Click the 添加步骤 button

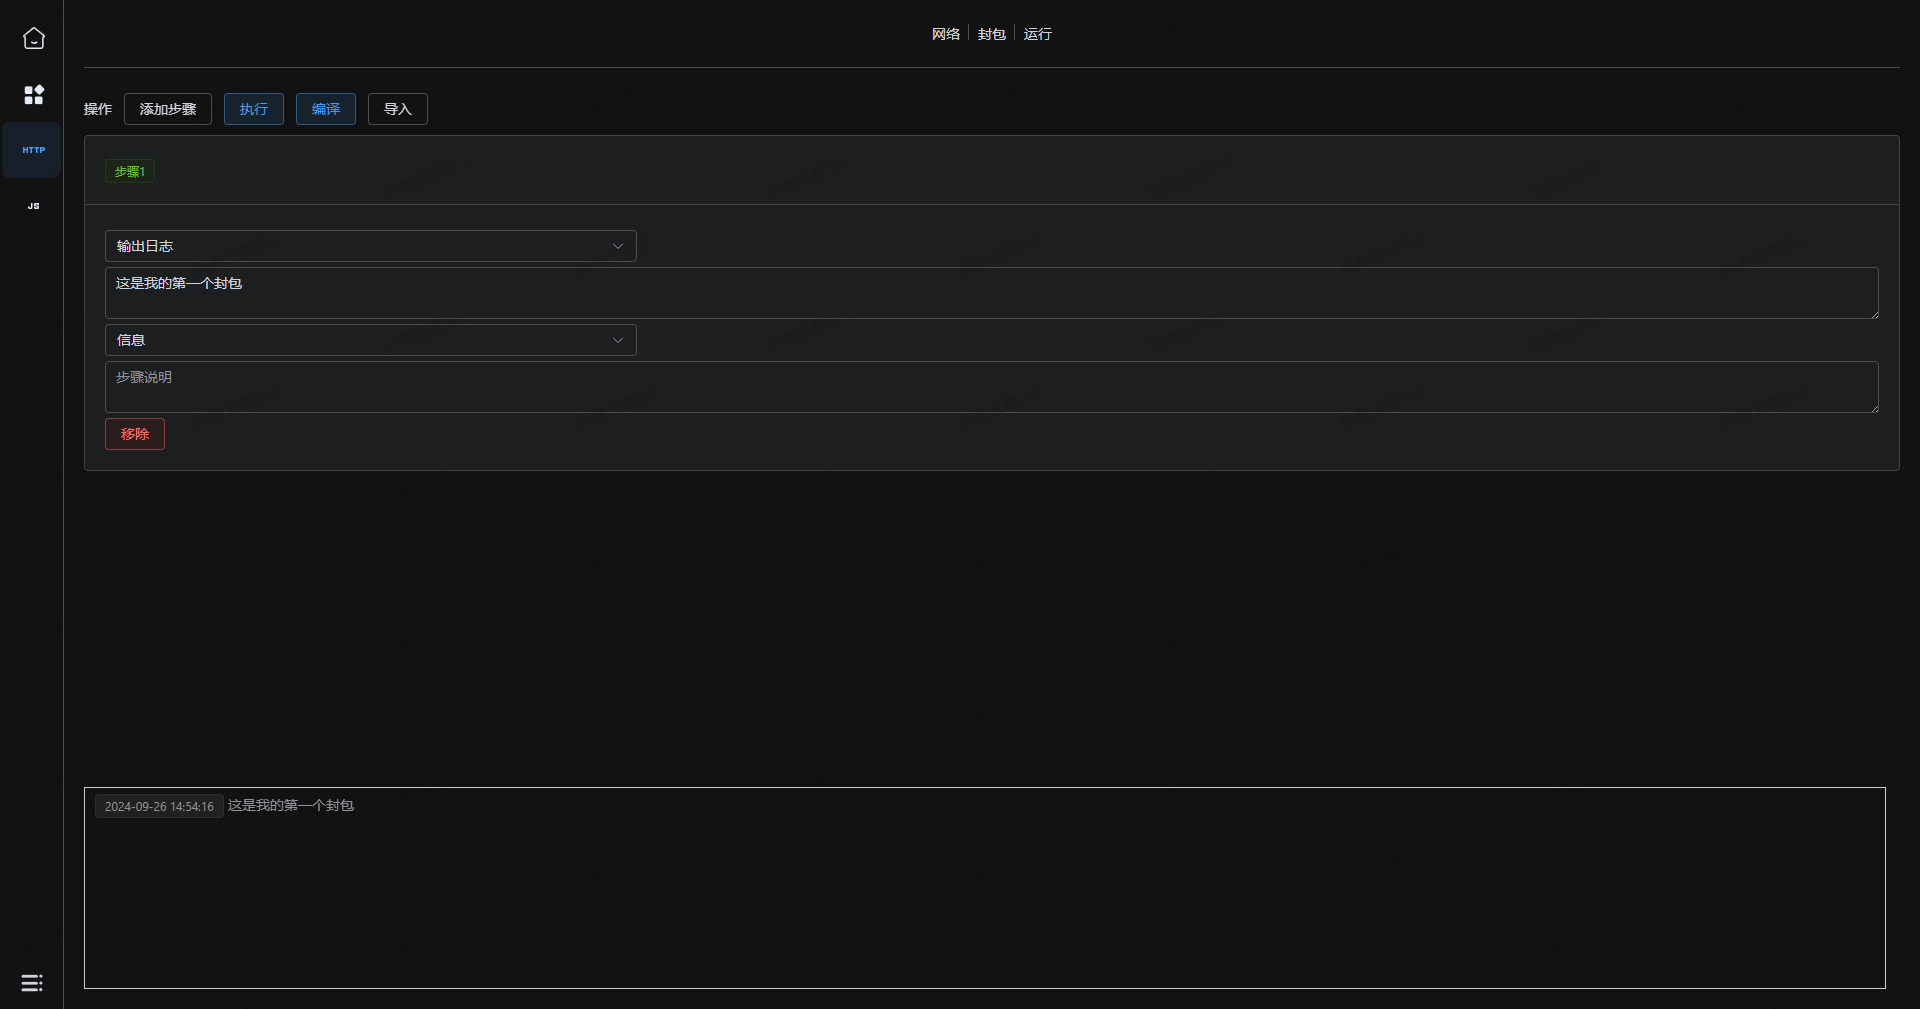coord(168,109)
